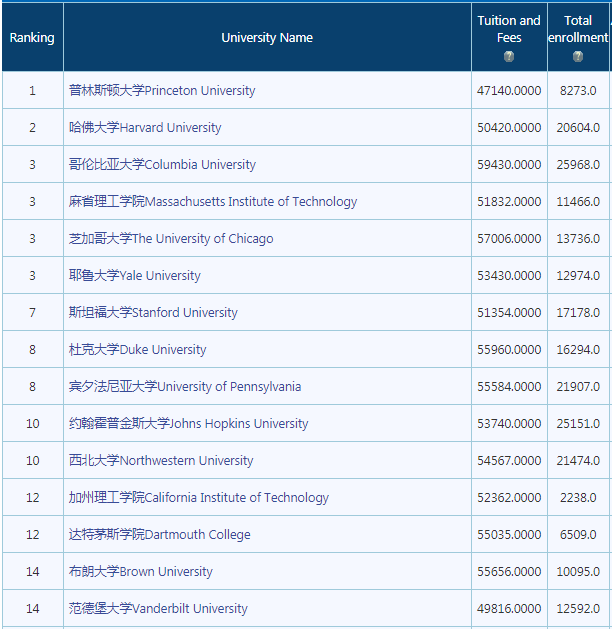This screenshot has width=612, height=629.
Task: Select MIT's enrollment value 11466.0
Action: point(578,201)
